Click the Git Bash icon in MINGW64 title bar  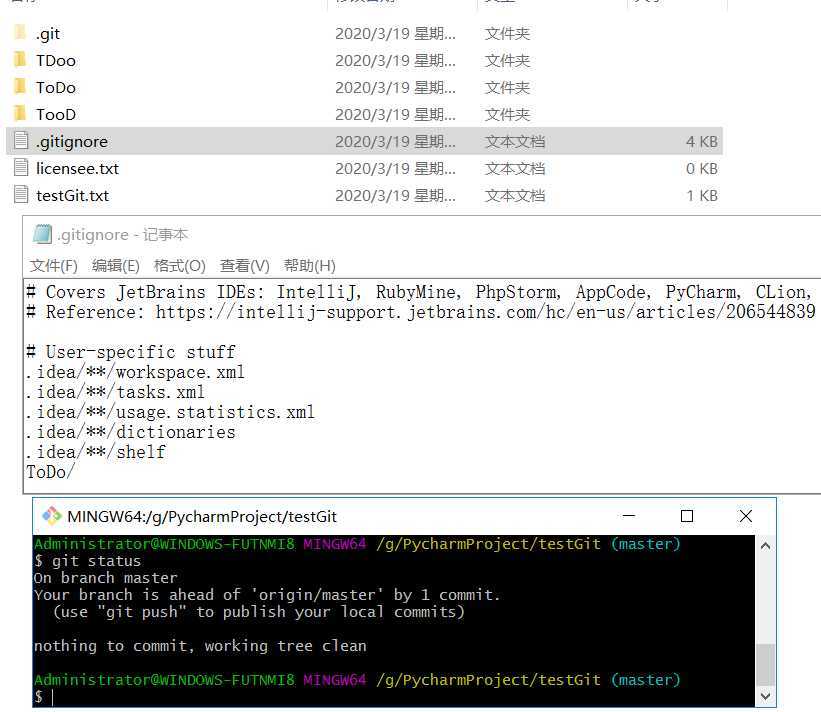click(x=51, y=516)
